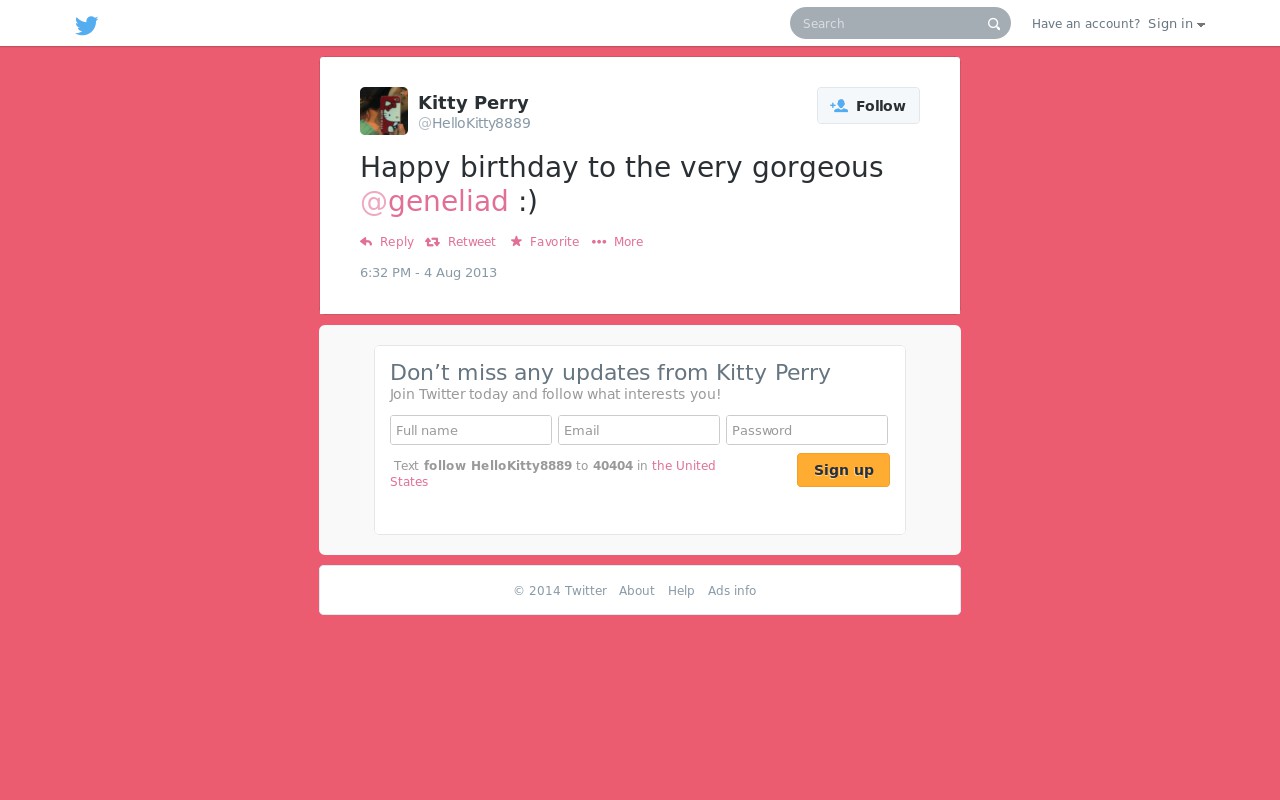This screenshot has height=800, width=1280.
Task: Click the Twitter bird logo
Action: click(x=87, y=25)
